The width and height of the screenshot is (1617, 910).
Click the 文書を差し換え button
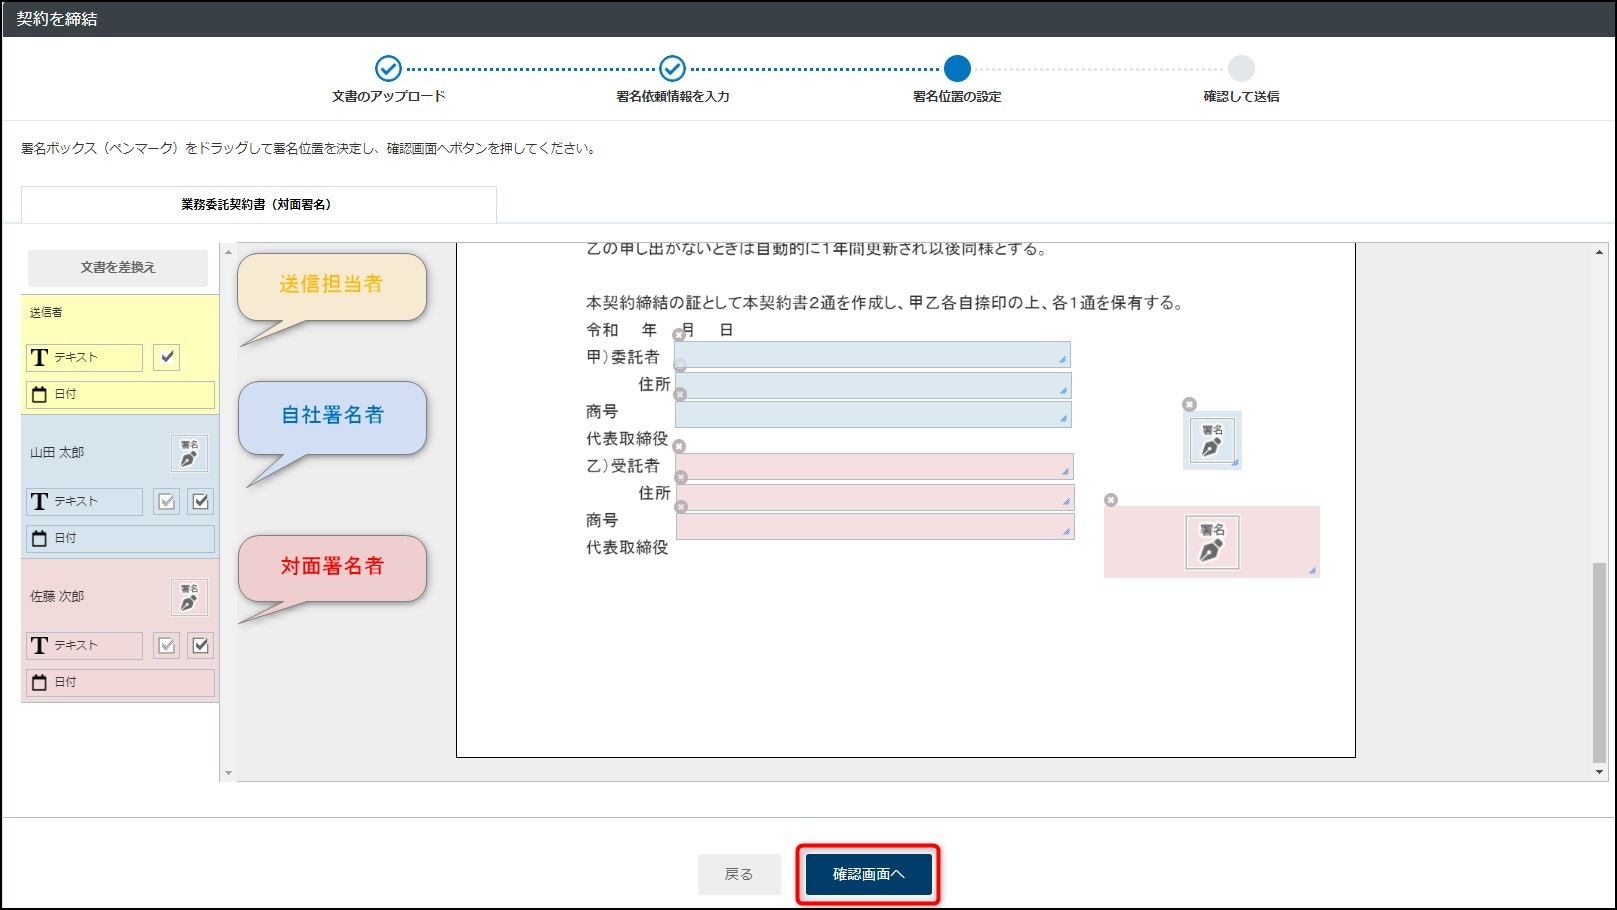(x=117, y=267)
